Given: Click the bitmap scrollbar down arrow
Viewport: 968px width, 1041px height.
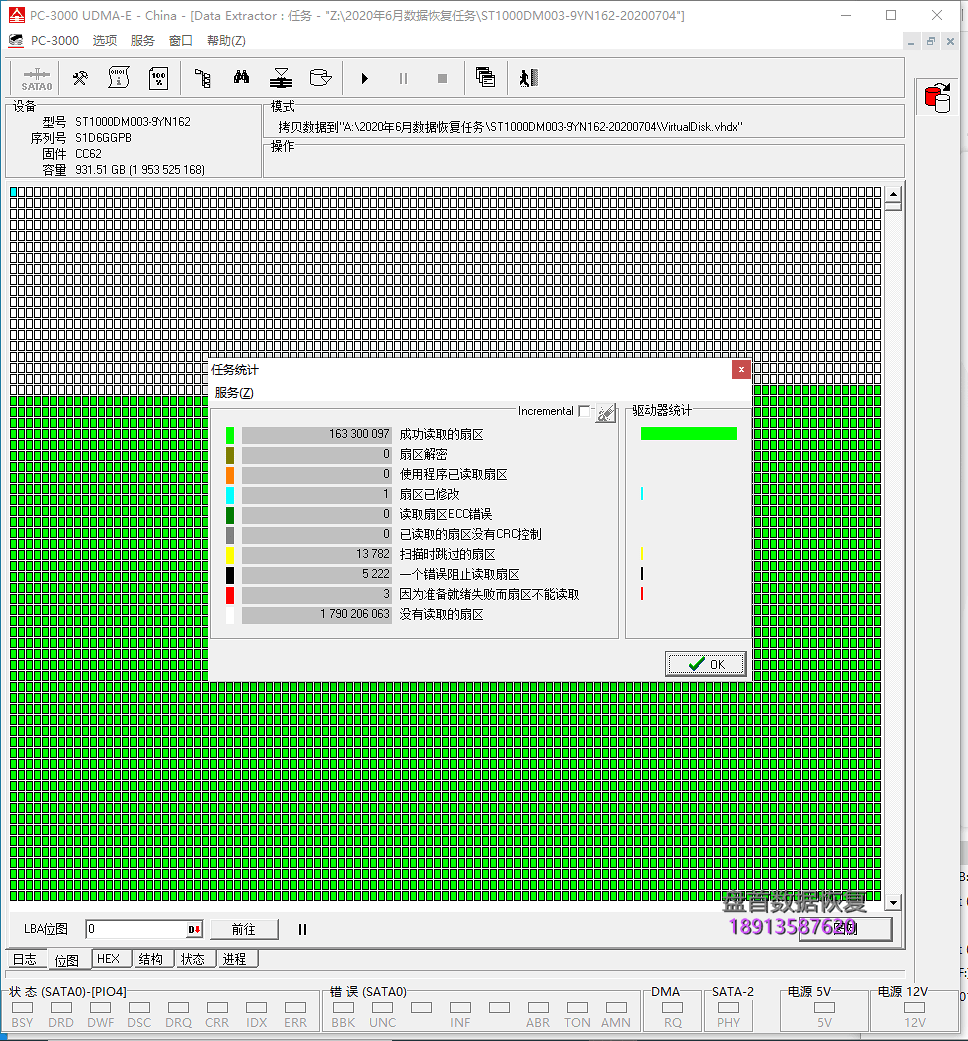Looking at the screenshot, I should (893, 902).
